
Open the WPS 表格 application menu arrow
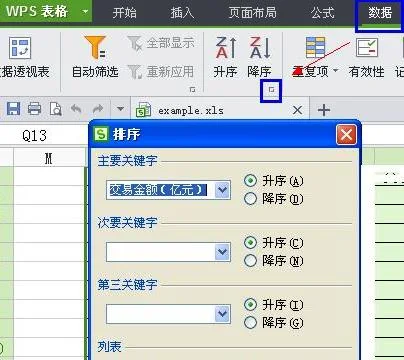click(x=85, y=11)
